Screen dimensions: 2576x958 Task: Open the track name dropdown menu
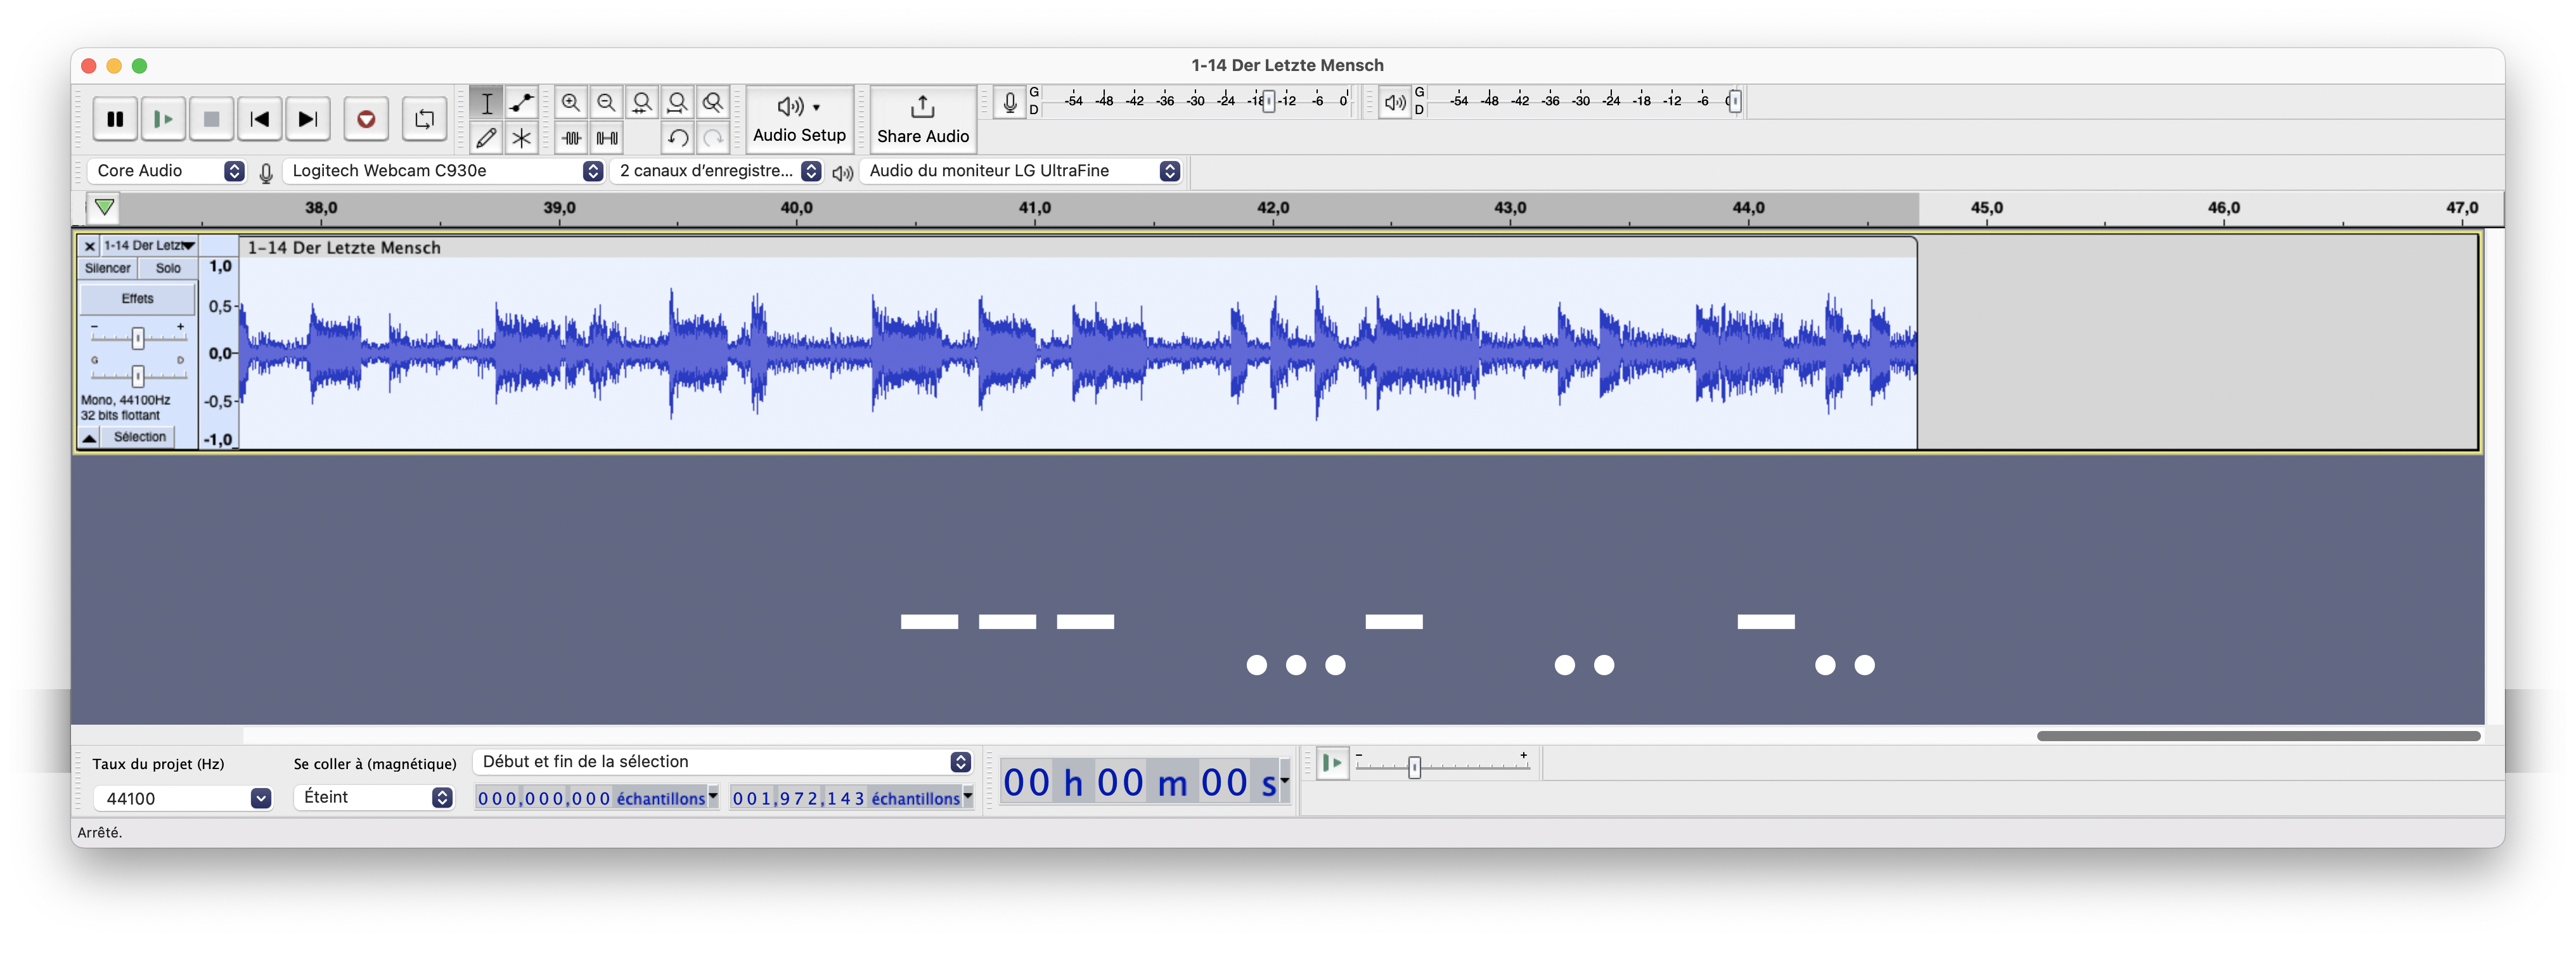coord(149,245)
